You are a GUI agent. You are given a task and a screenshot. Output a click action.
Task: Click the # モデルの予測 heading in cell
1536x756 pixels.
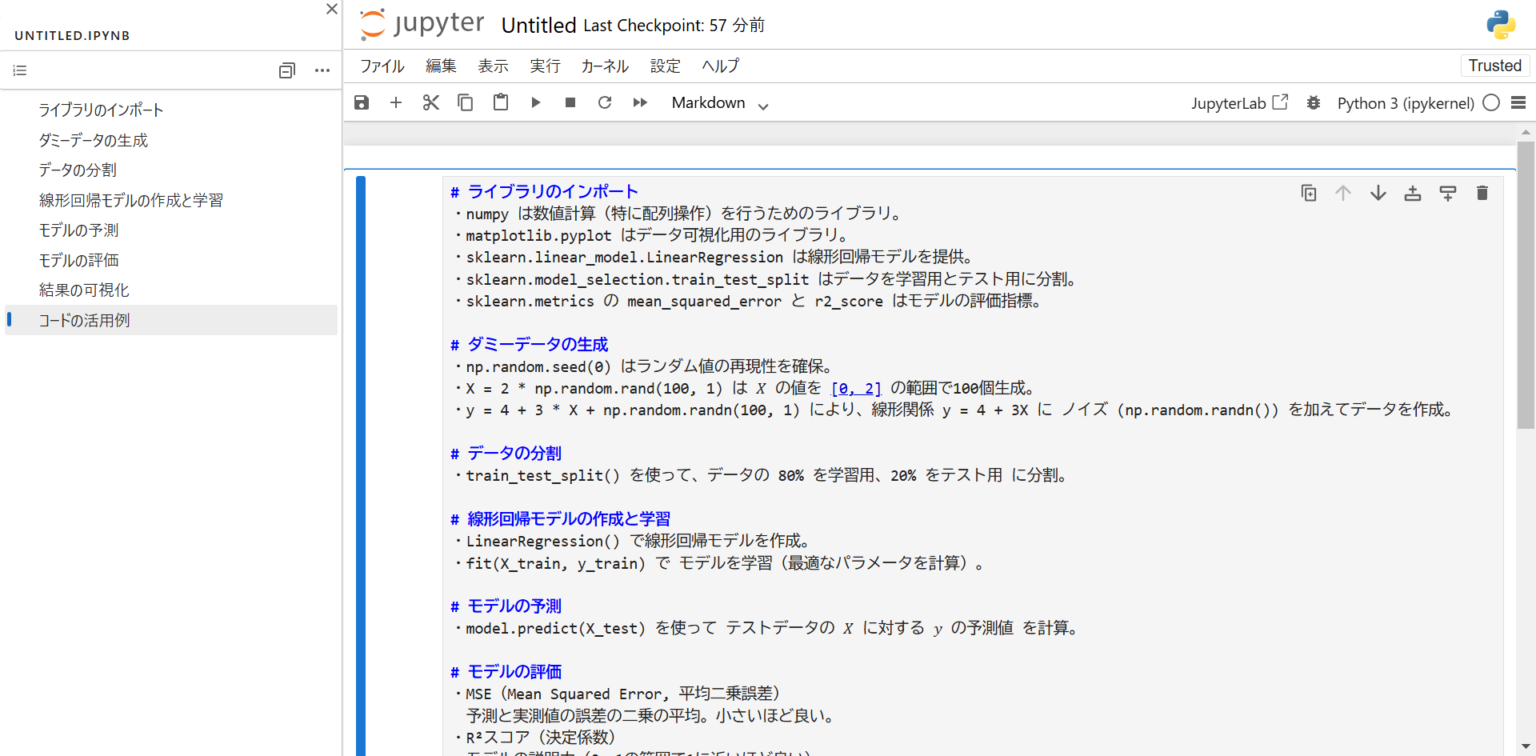[x=506, y=606]
